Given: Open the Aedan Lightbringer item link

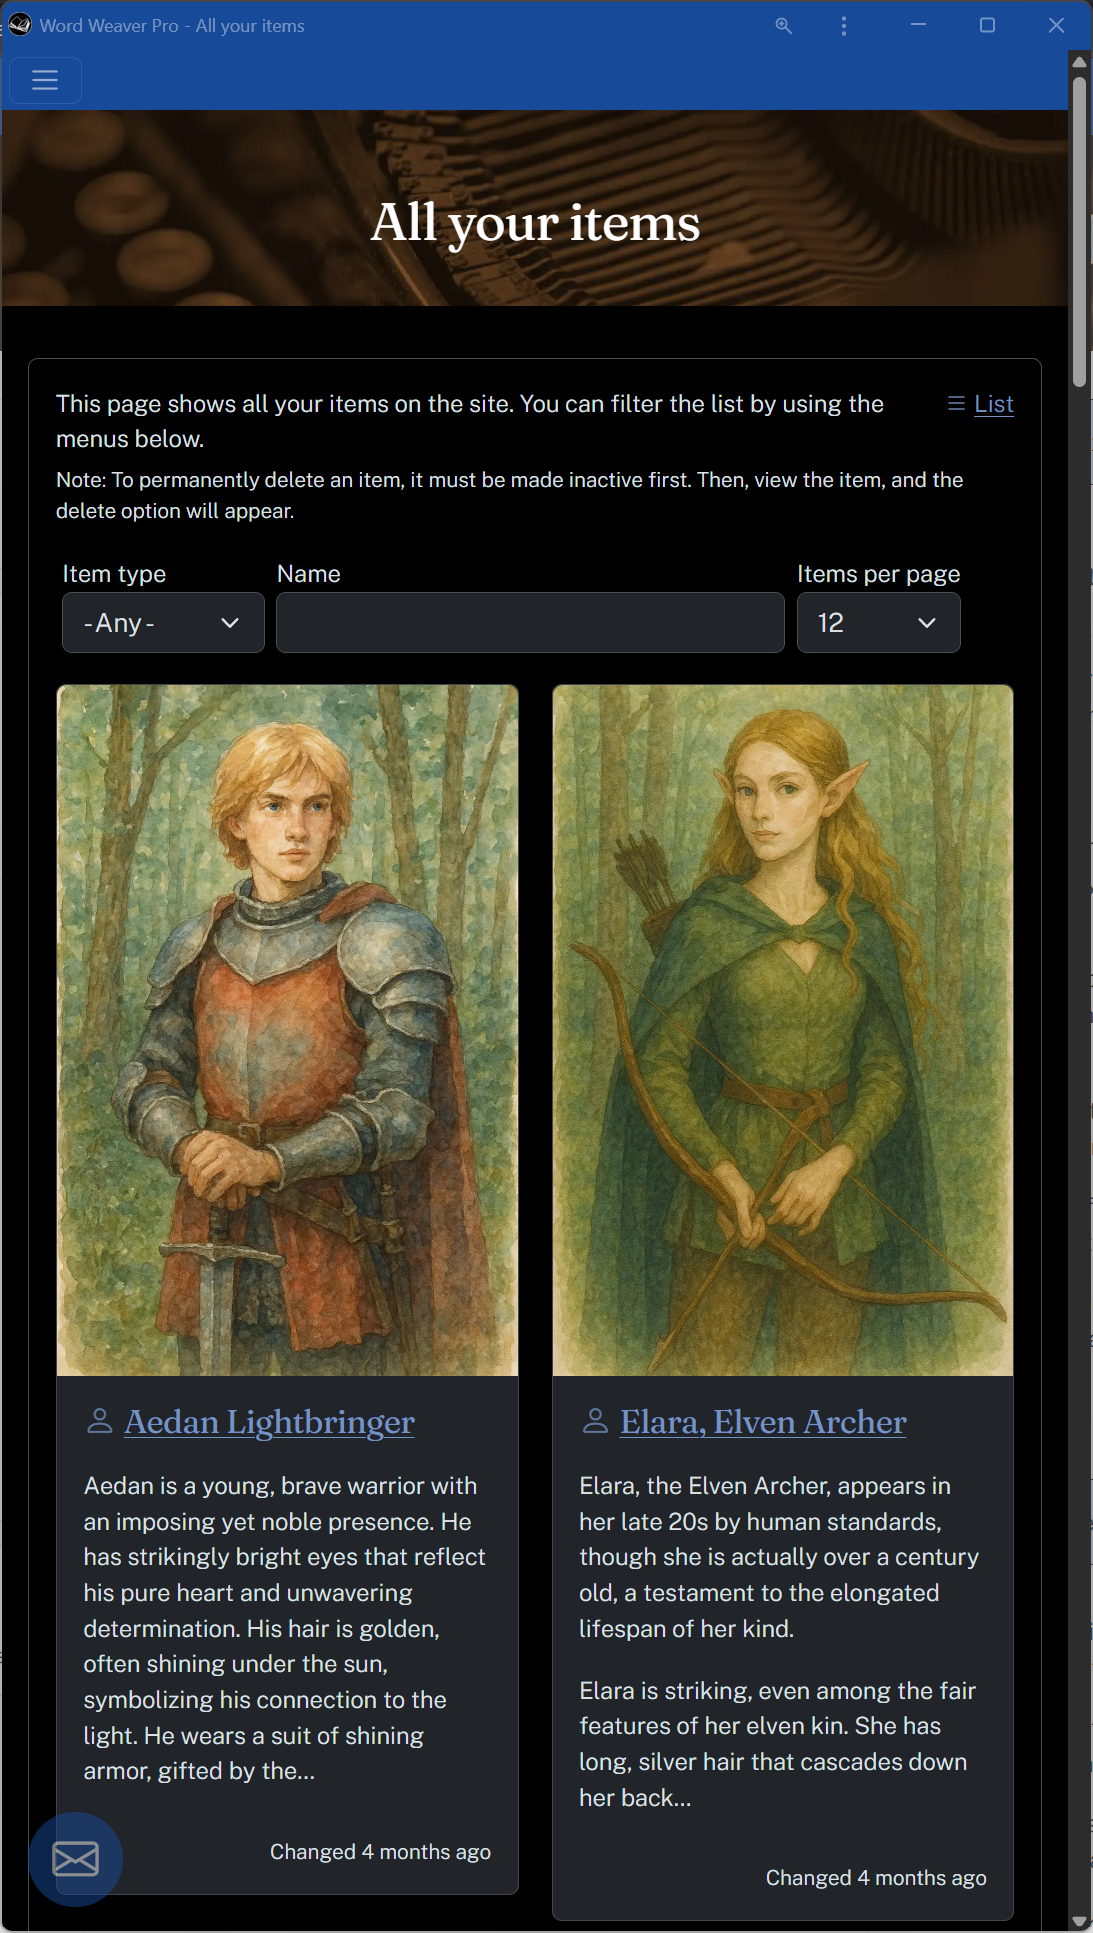Looking at the screenshot, I should [269, 1422].
